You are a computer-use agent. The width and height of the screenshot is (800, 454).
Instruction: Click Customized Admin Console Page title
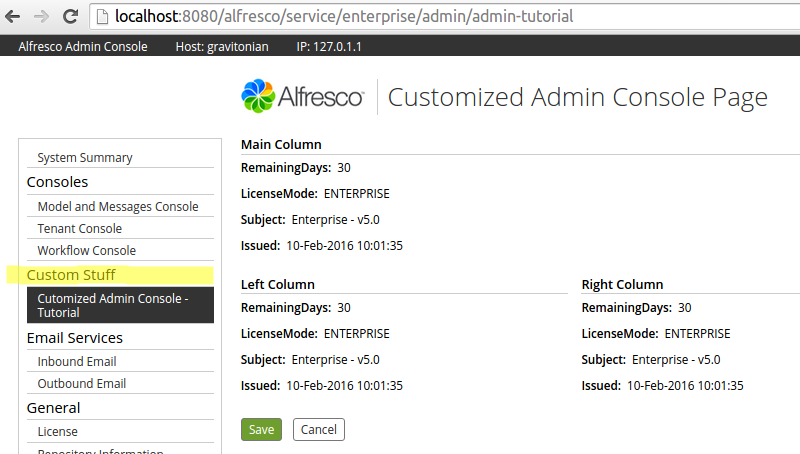578,97
